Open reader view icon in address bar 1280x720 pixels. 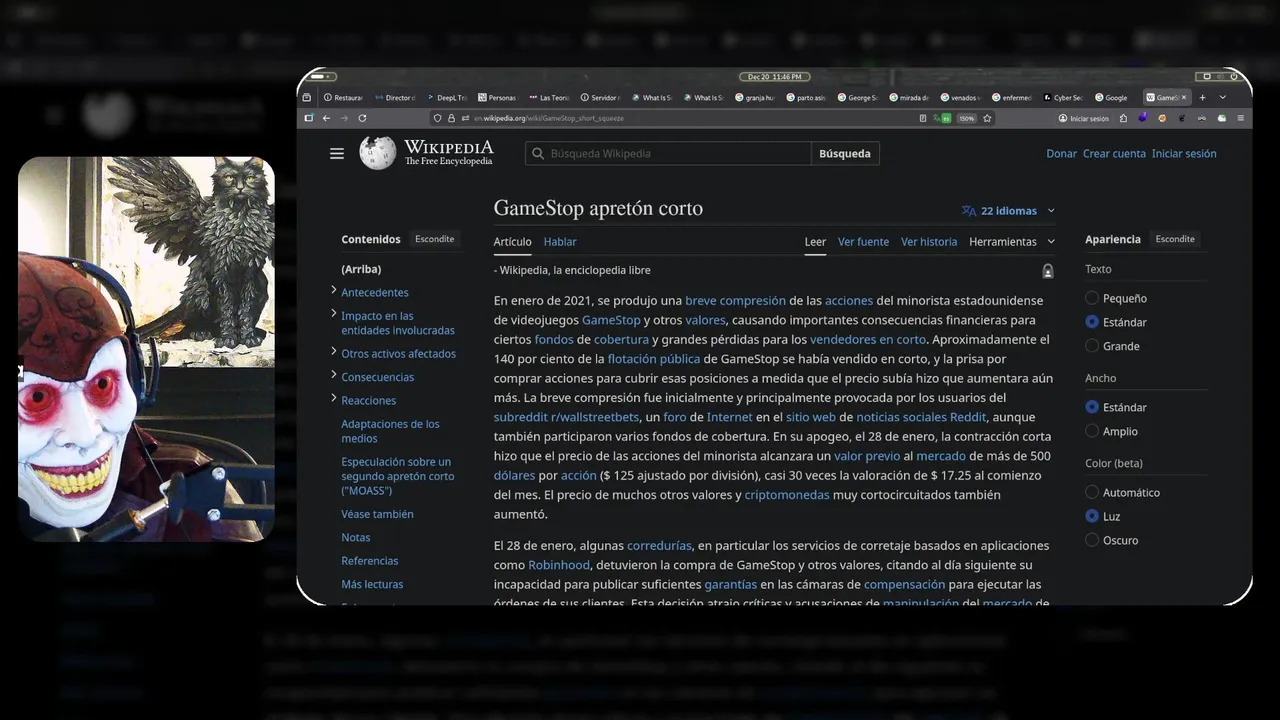[923, 118]
